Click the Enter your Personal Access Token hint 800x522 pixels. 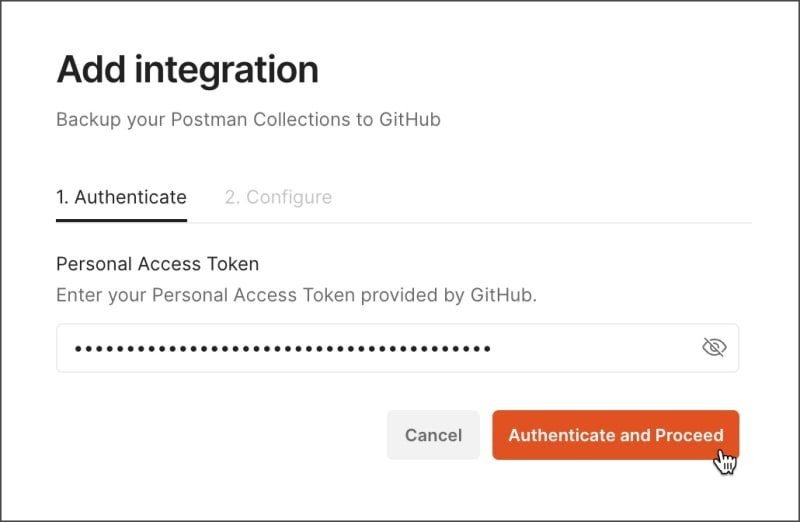pyautogui.click(x=296, y=295)
